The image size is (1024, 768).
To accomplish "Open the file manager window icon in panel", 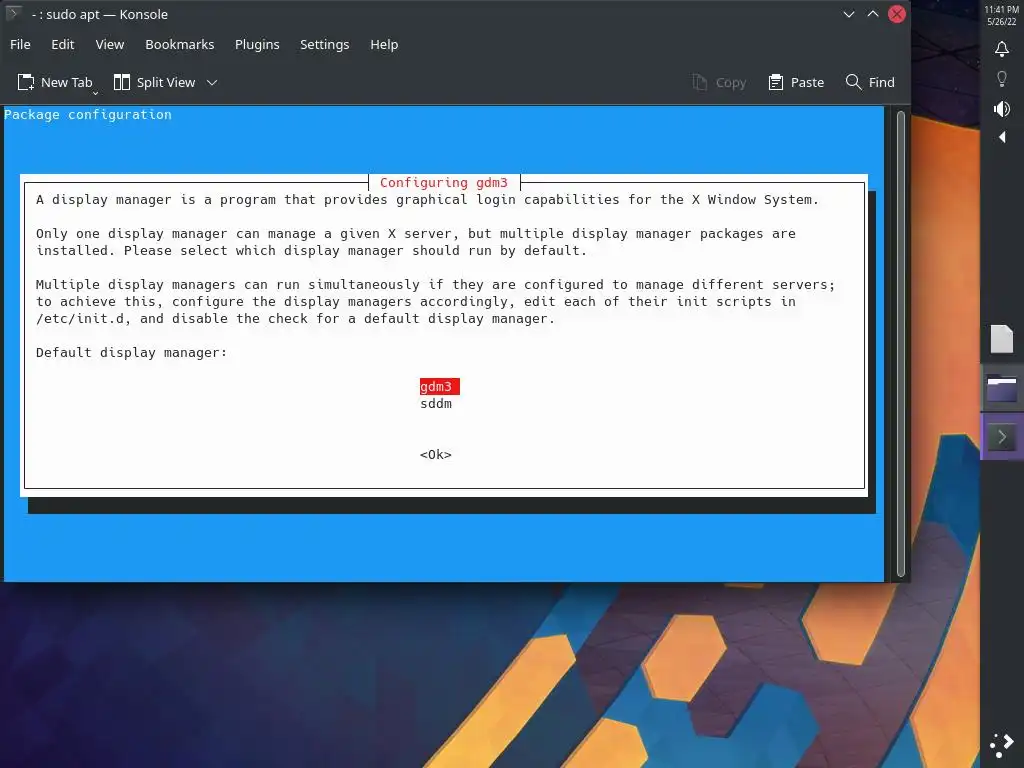I will [1002, 389].
